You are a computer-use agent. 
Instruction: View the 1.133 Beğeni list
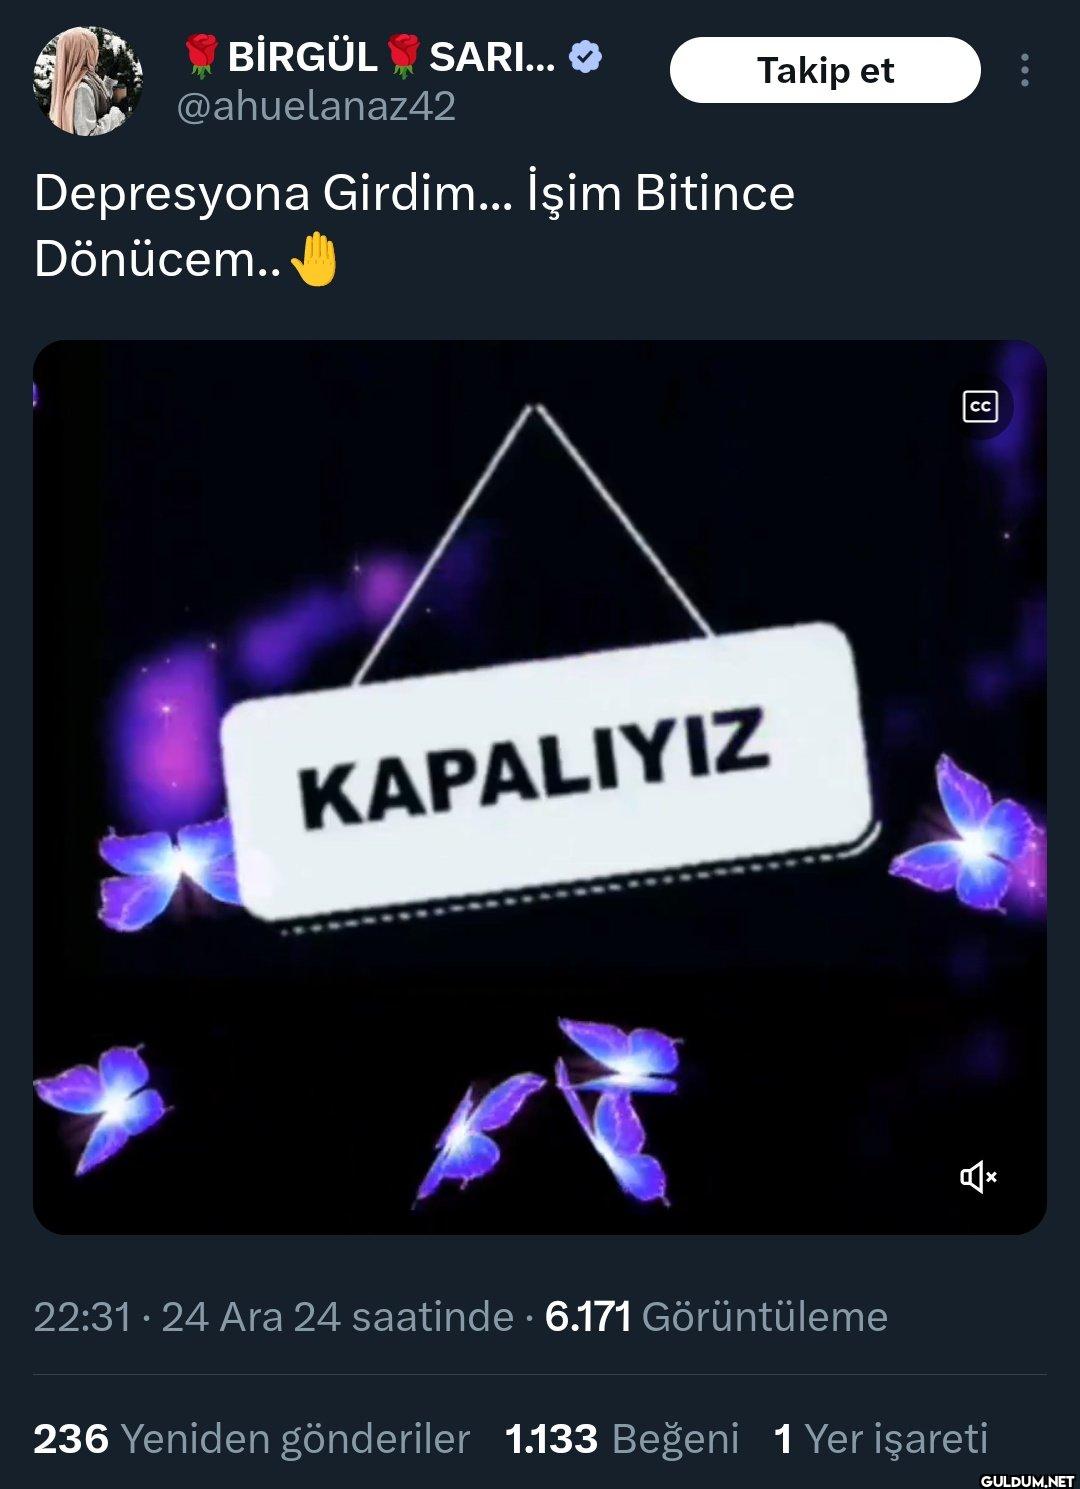point(622,1439)
